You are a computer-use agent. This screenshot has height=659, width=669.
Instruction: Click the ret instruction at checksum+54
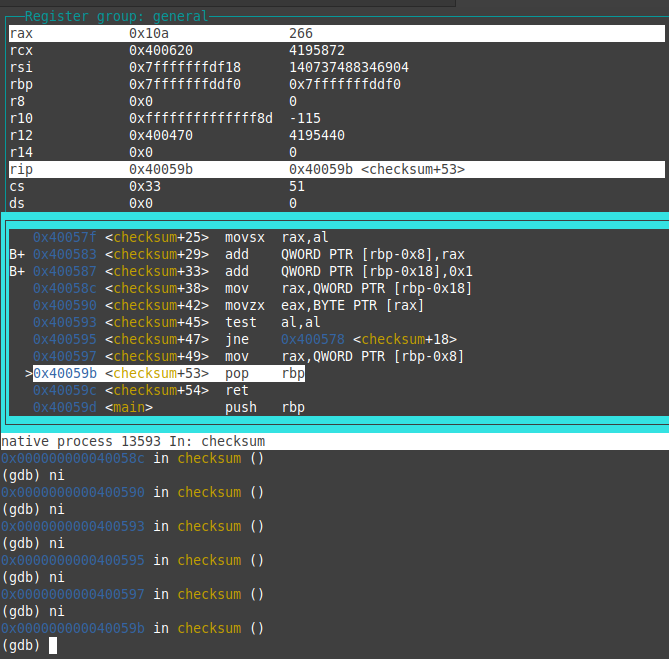(236, 390)
